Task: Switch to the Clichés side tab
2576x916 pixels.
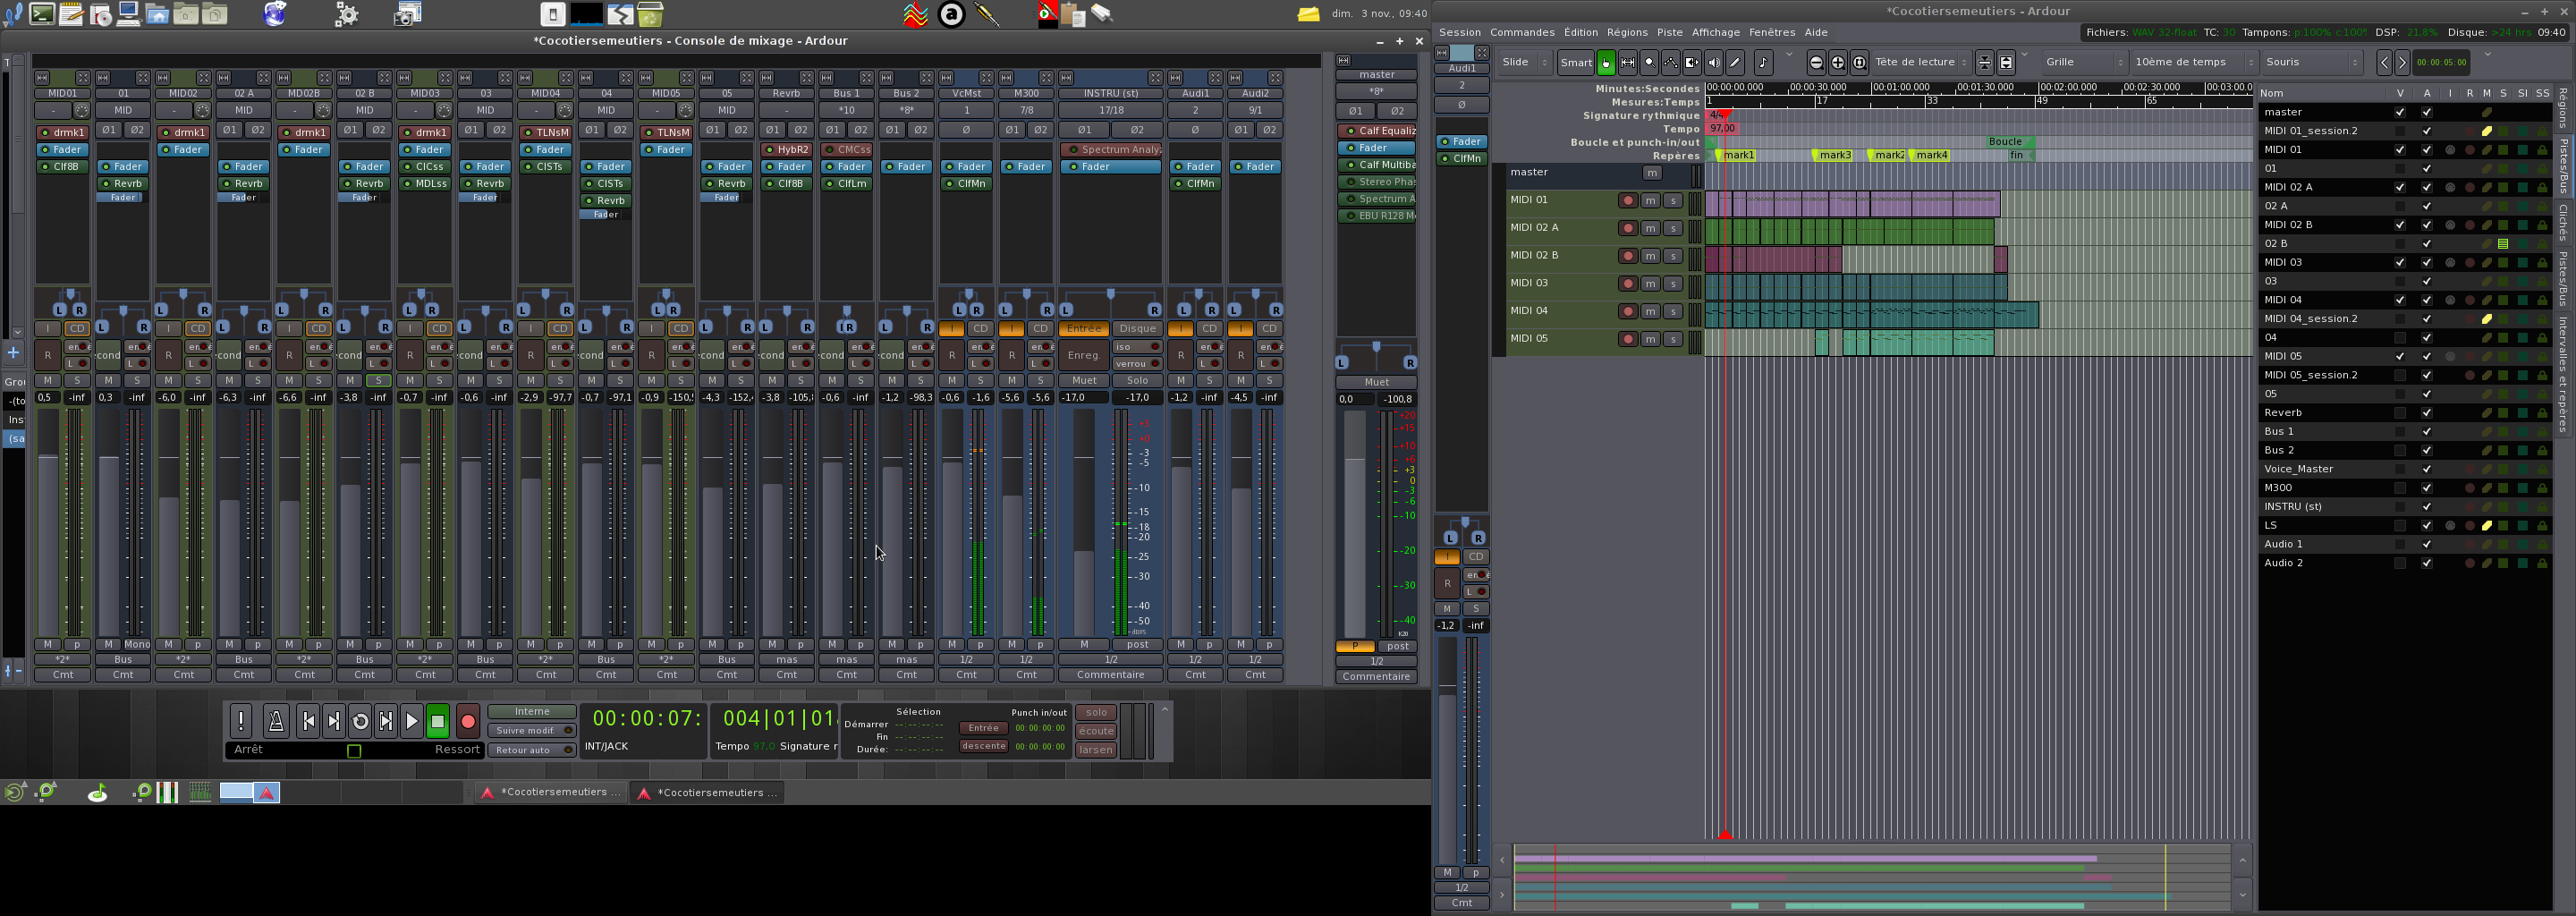Action: (x=2563, y=223)
